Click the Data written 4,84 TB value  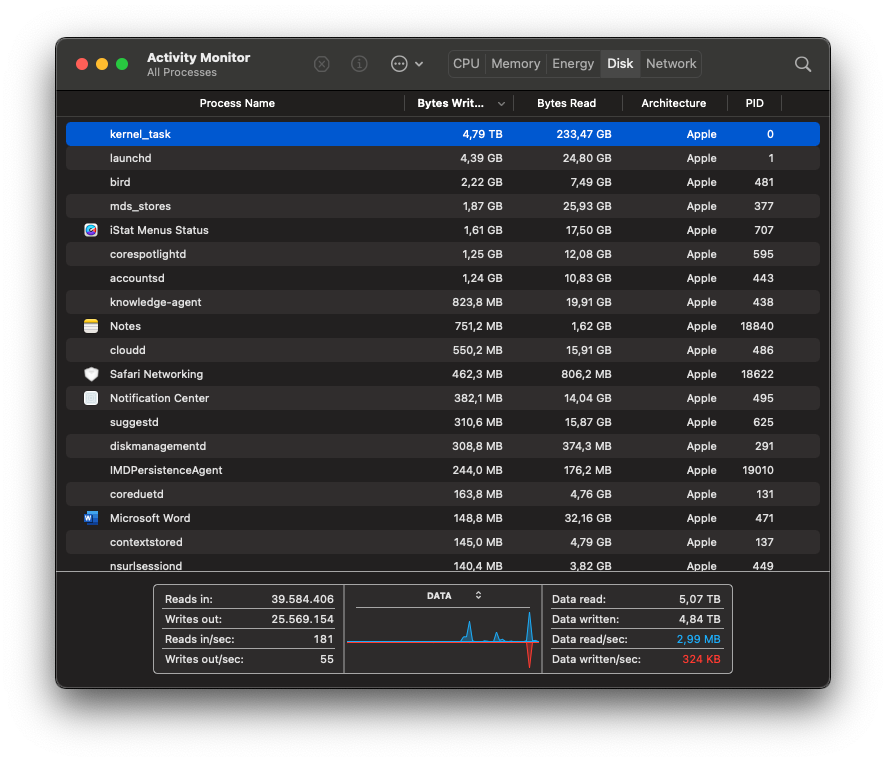pos(700,619)
